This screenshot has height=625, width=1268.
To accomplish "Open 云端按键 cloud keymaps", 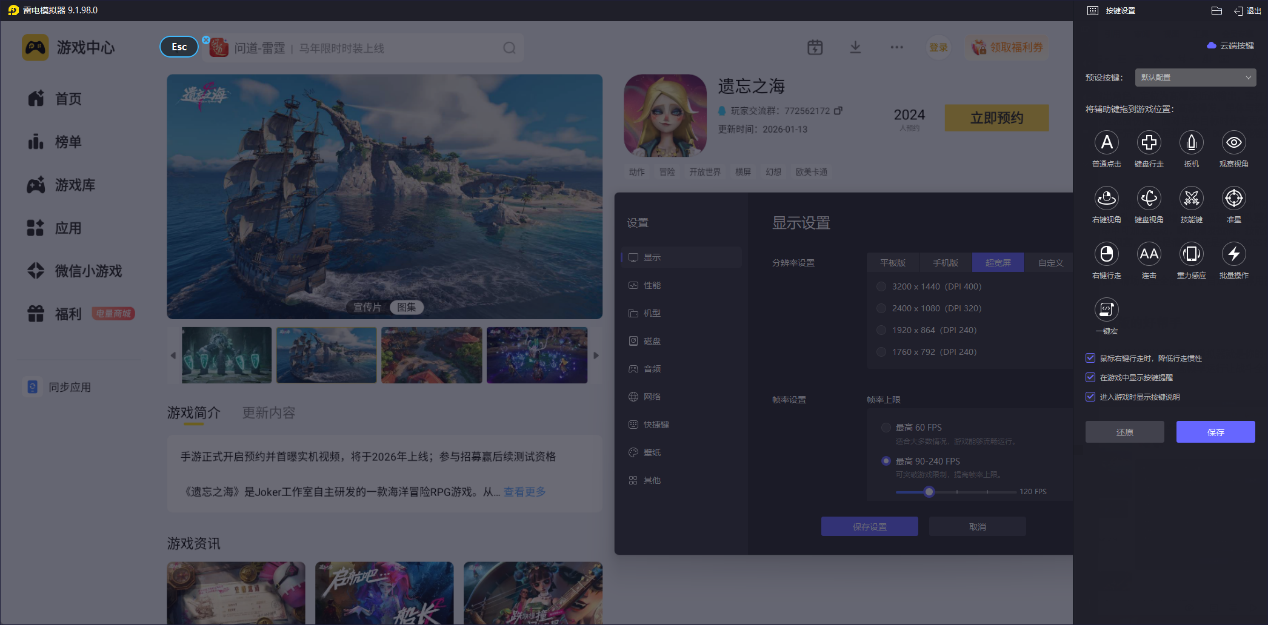I will click(x=1230, y=46).
